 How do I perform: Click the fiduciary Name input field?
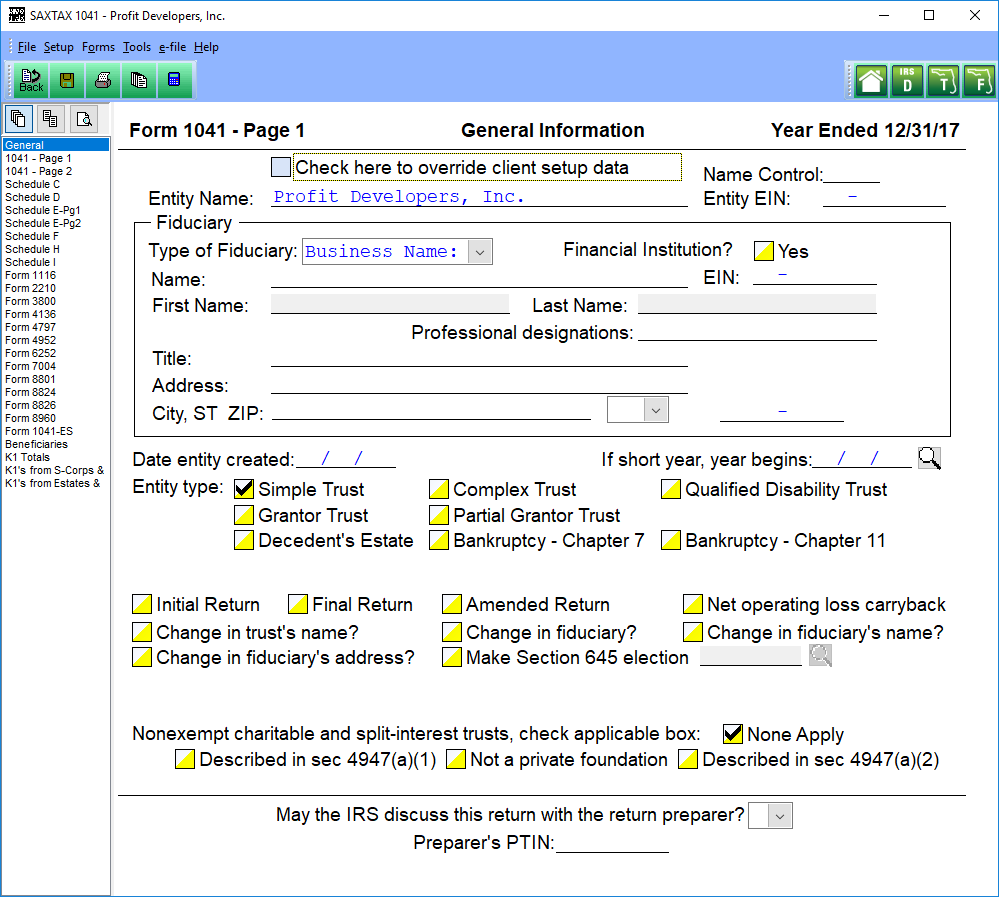pos(479,279)
